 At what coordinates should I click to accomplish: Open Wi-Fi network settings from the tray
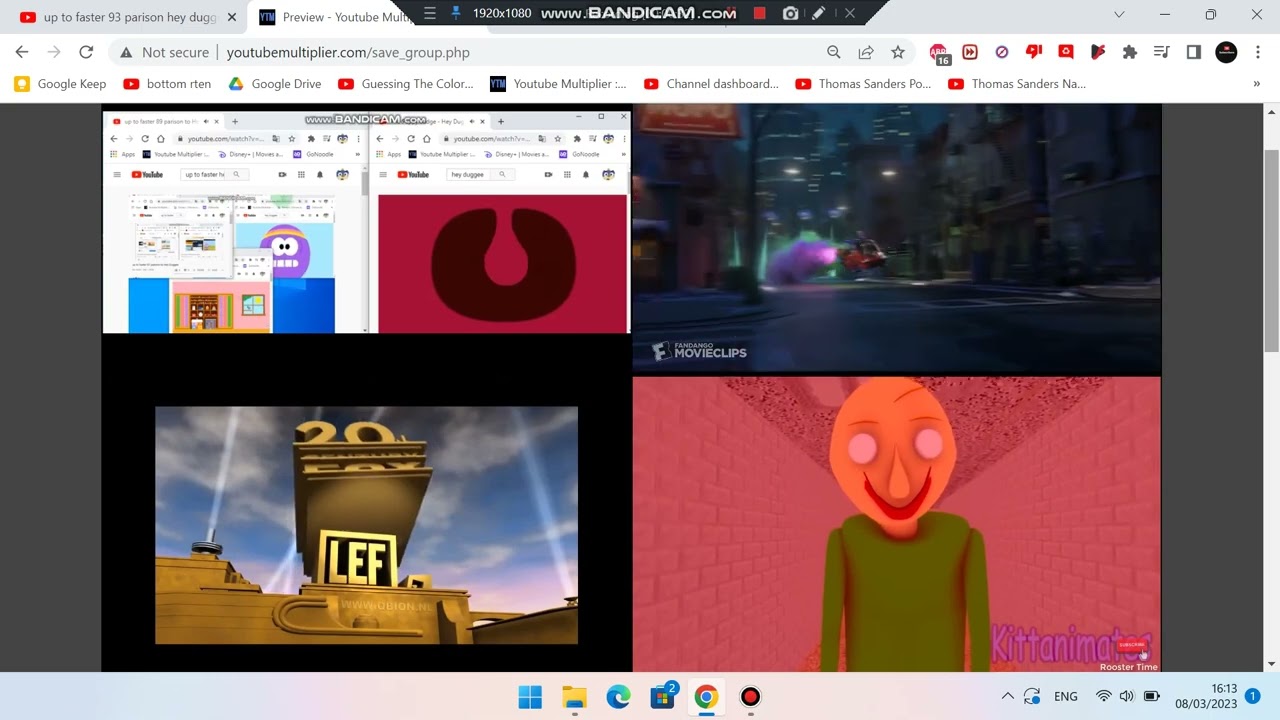(x=1104, y=696)
